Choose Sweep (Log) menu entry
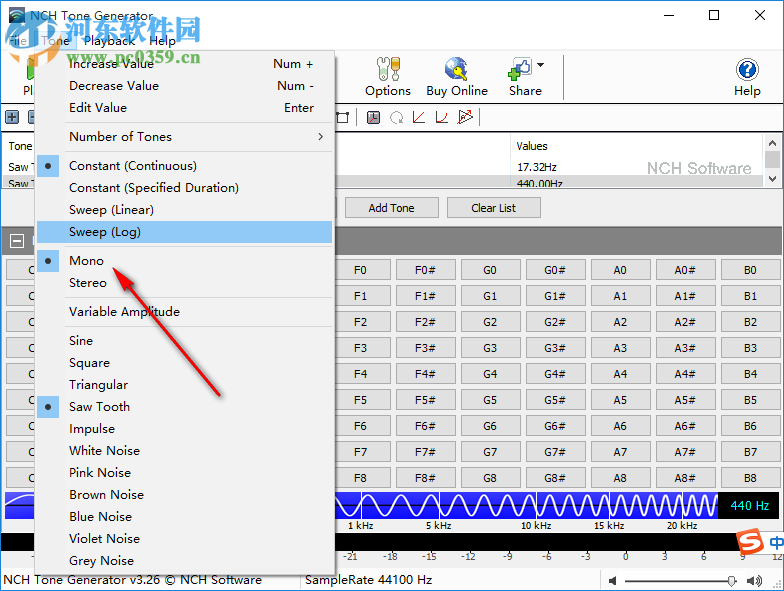This screenshot has width=784, height=591. (x=105, y=232)
